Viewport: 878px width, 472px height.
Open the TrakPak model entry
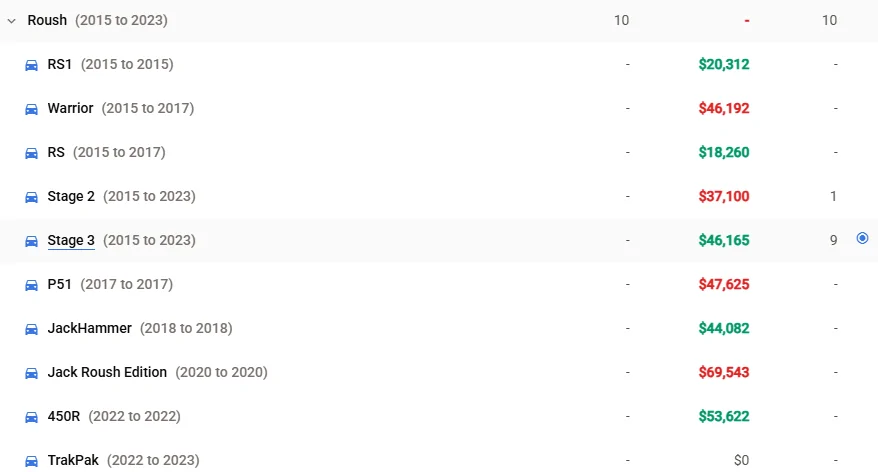coord(73,460)
